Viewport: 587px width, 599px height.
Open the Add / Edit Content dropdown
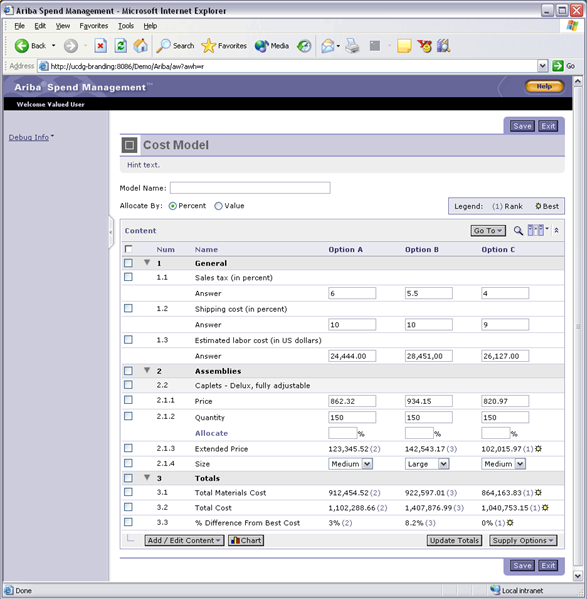point(184,541)
